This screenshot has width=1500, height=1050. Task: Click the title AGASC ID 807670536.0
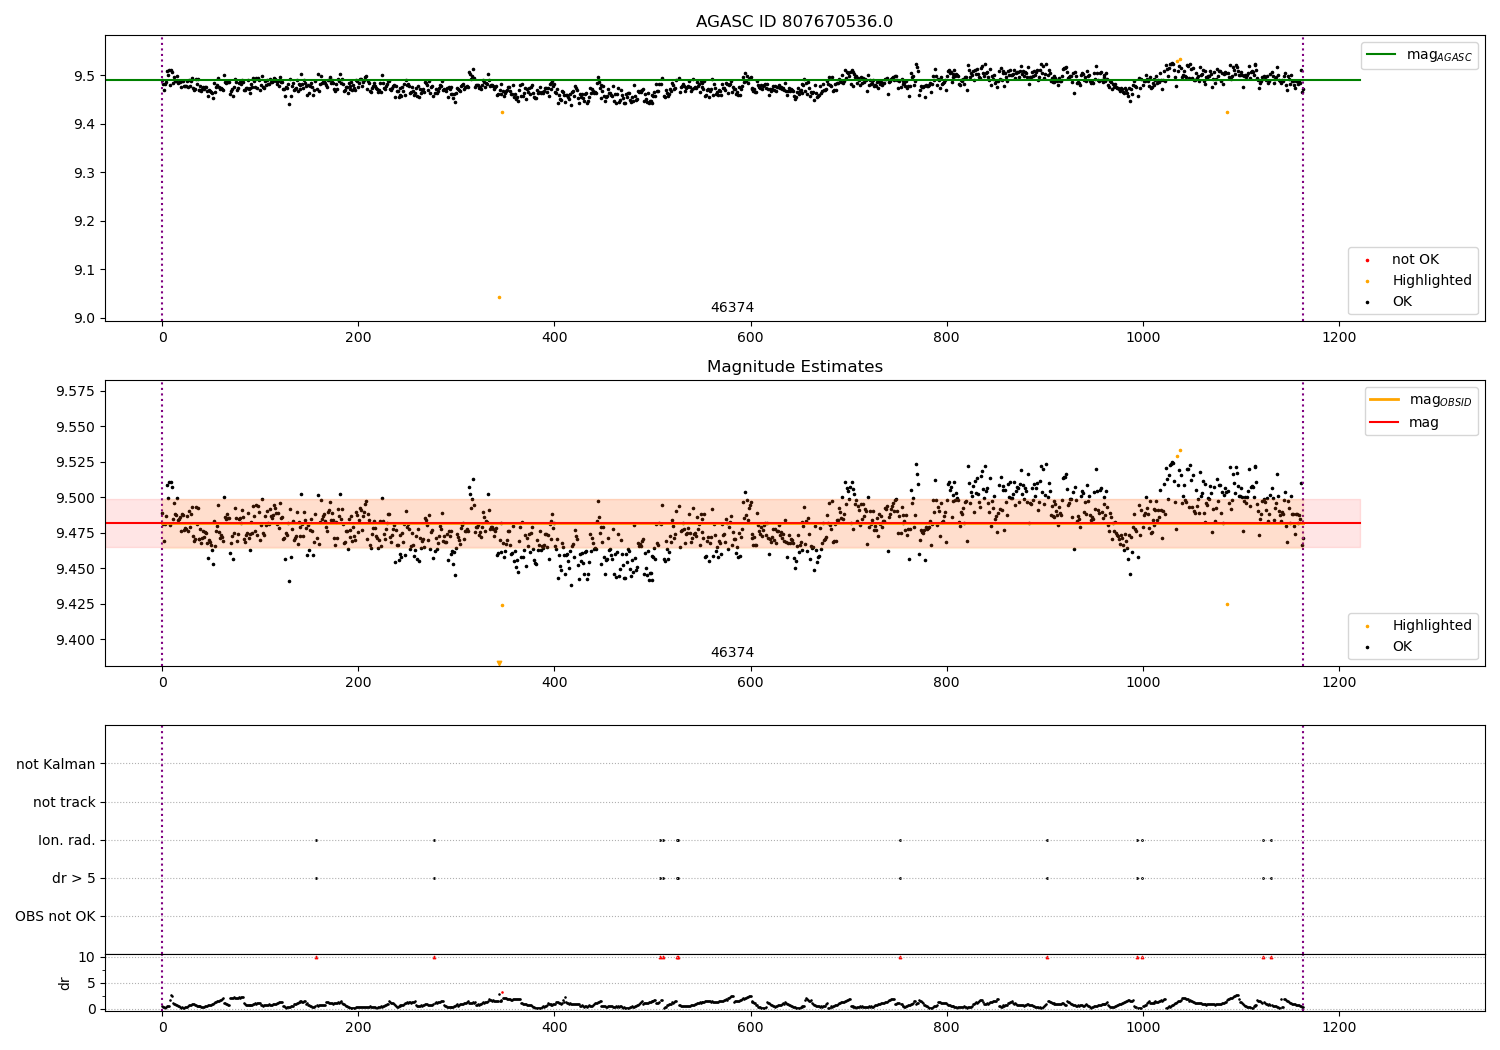[x=794, y=22]
